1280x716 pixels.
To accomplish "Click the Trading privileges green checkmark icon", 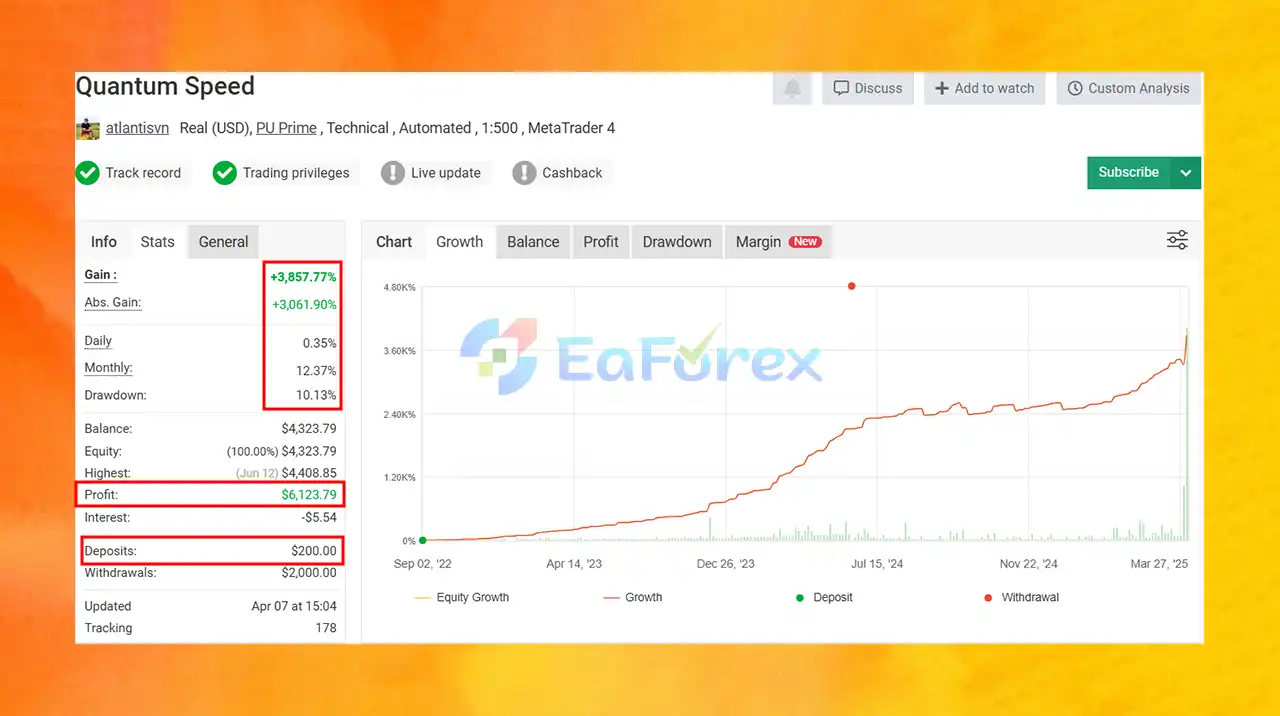I will point(224,173).
